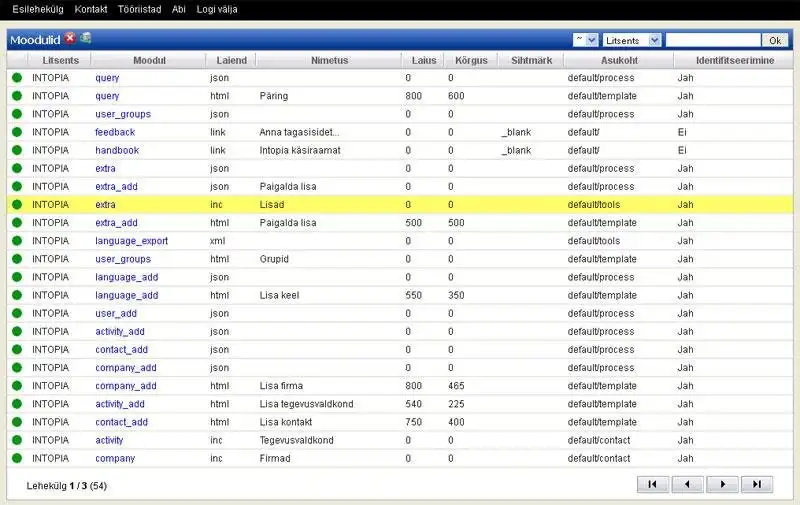Click green status dot of feedback row
Screen dimensions: 800x505
point(17,132)
